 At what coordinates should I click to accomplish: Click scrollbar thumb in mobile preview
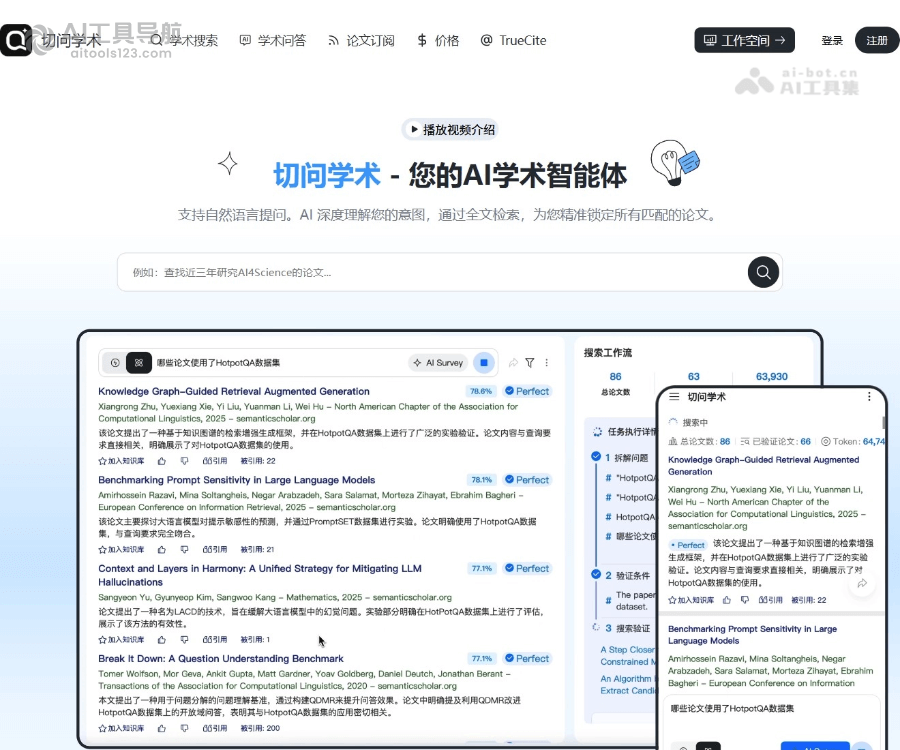coord(884,422)
